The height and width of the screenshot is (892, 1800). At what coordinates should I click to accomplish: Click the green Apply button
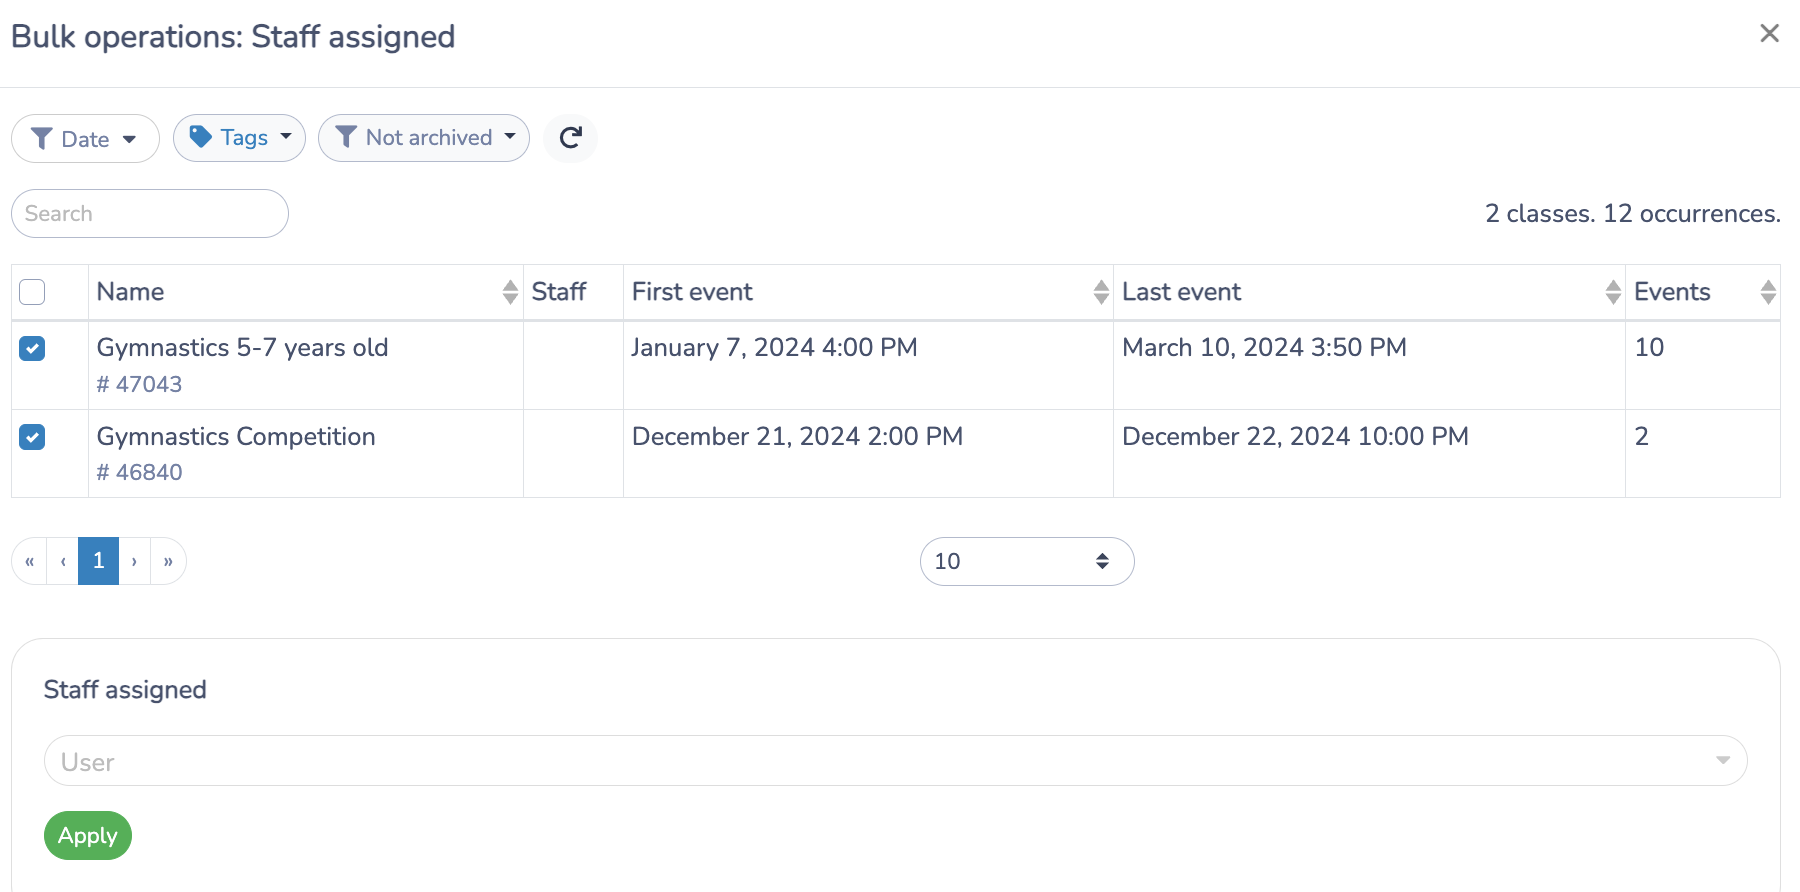tap(88, 836)
